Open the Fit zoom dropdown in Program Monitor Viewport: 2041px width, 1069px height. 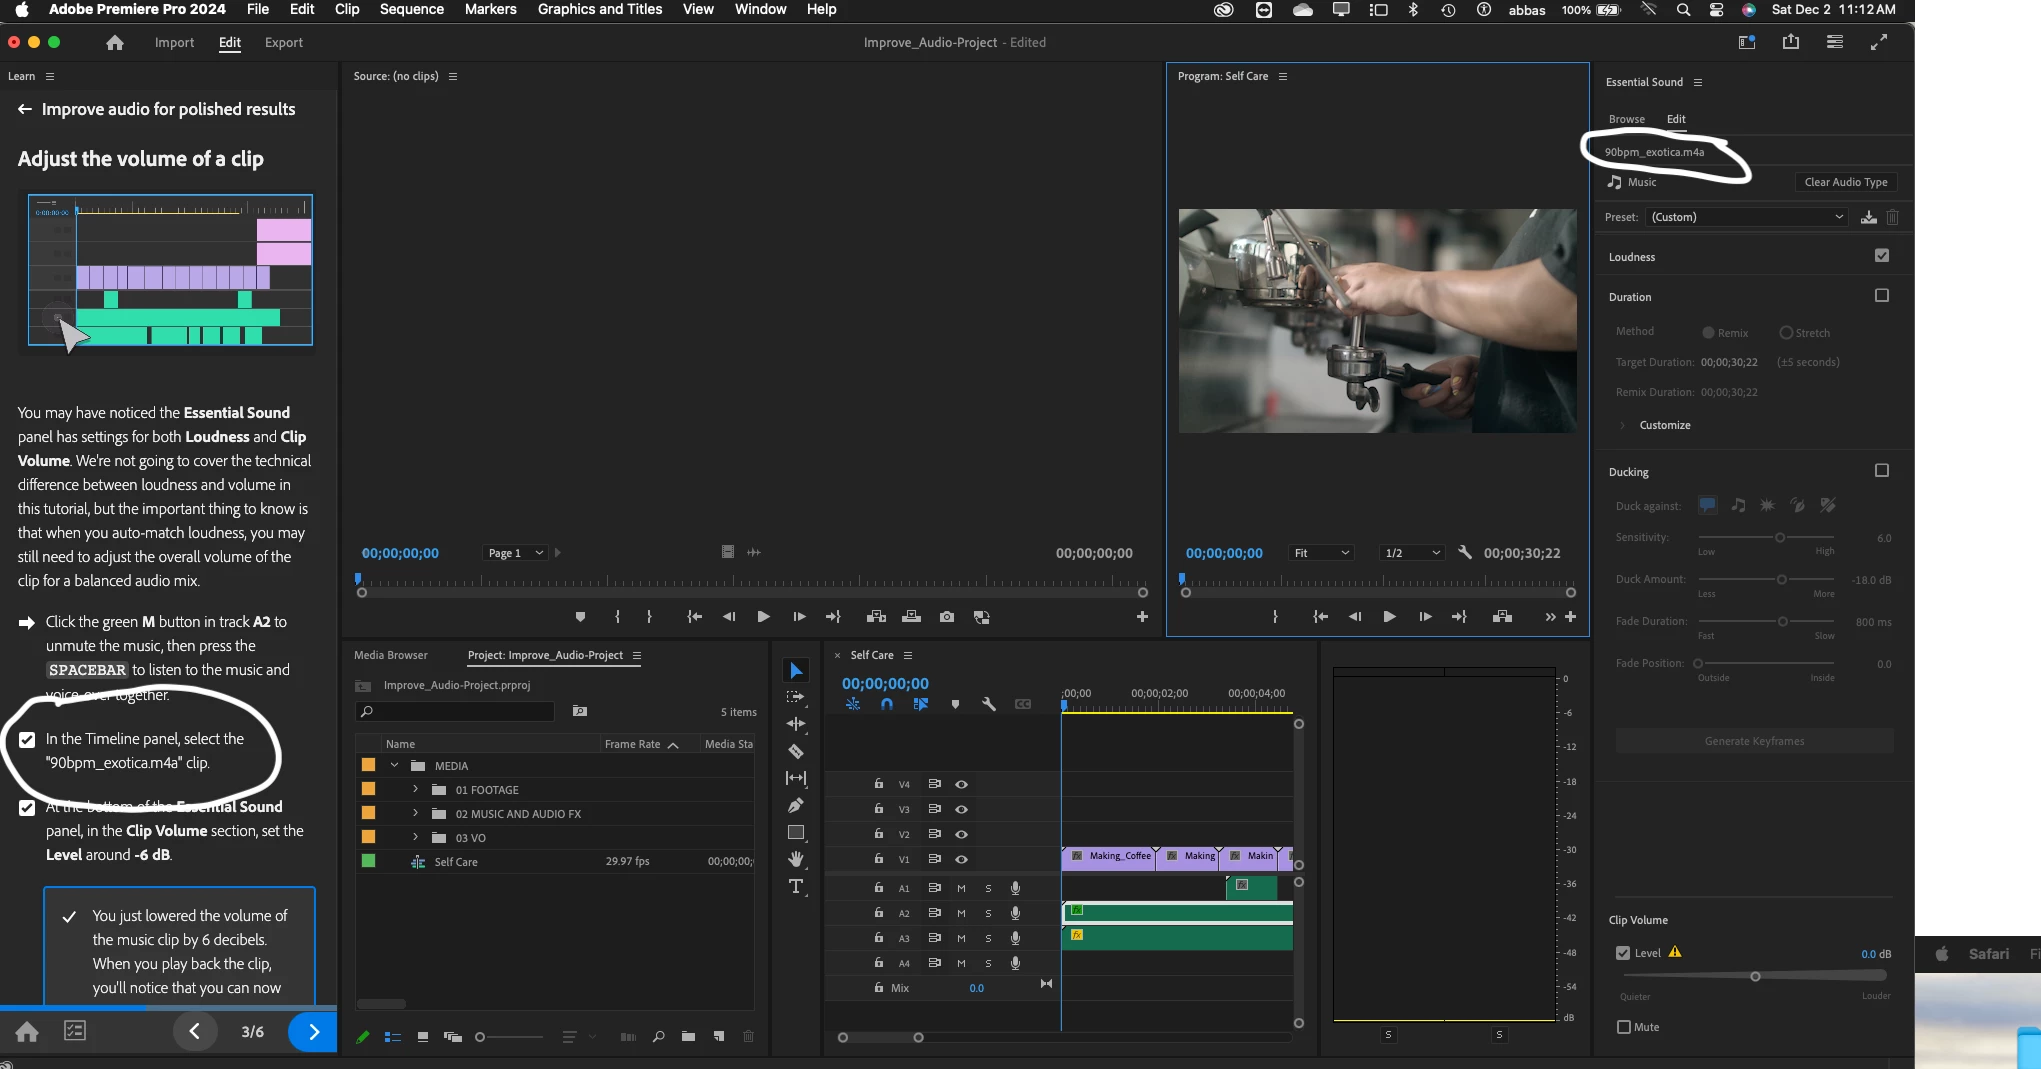tap(1321, 553)
